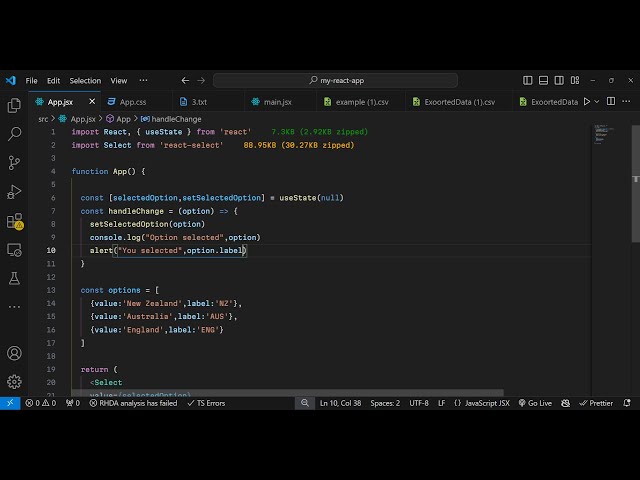
Task: Click the Manage gear icon
Action: click(14, 381)
